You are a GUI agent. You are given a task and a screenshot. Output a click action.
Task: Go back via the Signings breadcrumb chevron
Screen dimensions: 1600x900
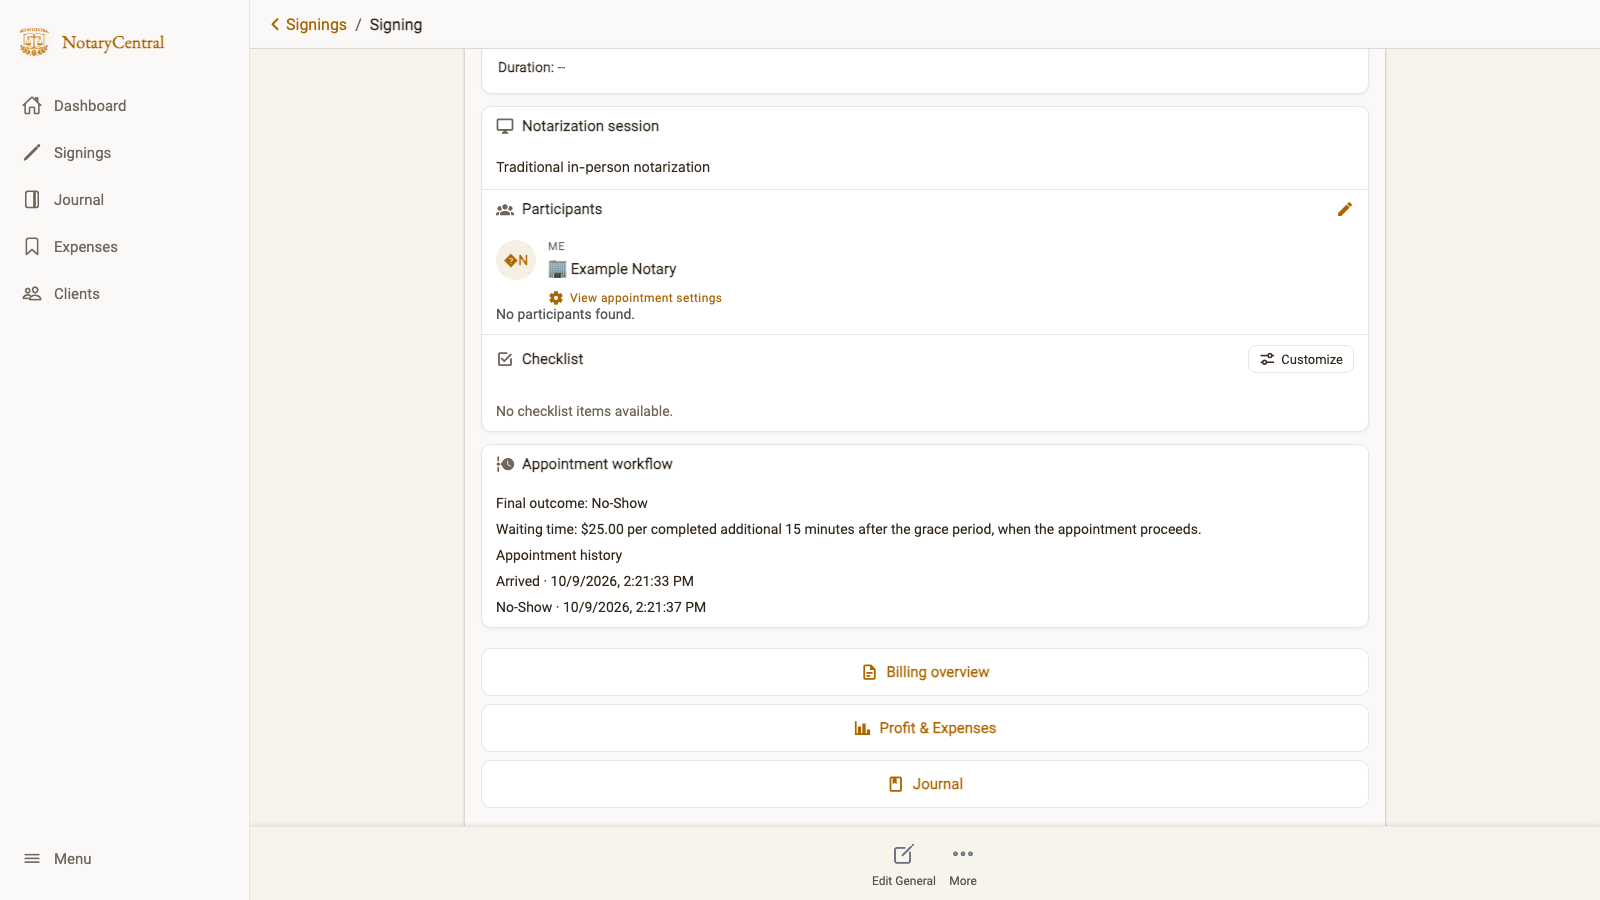click(275, 24)
